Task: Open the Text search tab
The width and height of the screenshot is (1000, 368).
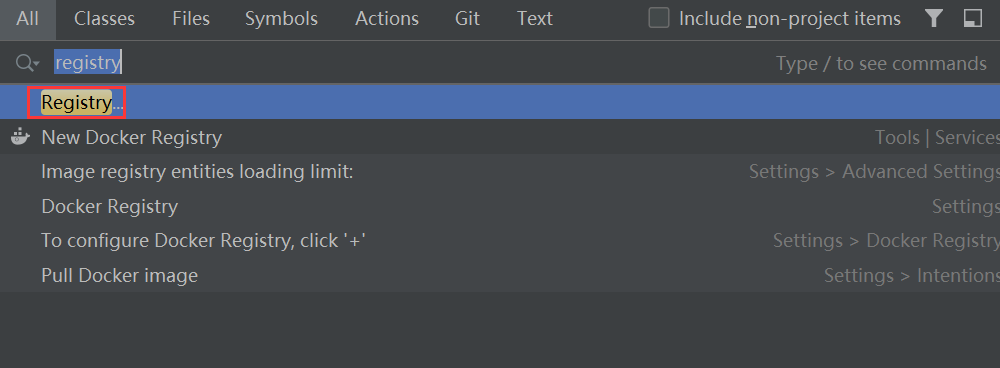Action: click(x=534, y=19)
